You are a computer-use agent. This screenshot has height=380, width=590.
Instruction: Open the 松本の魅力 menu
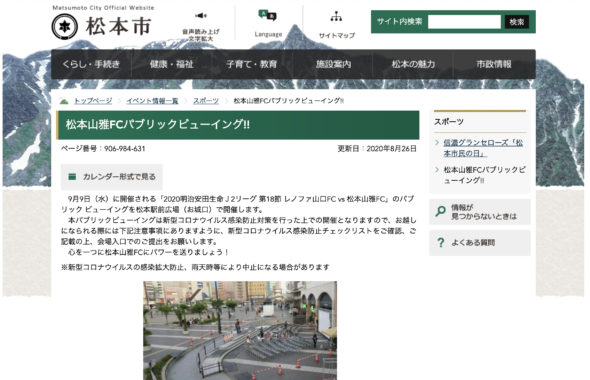(x=413, y=64)
